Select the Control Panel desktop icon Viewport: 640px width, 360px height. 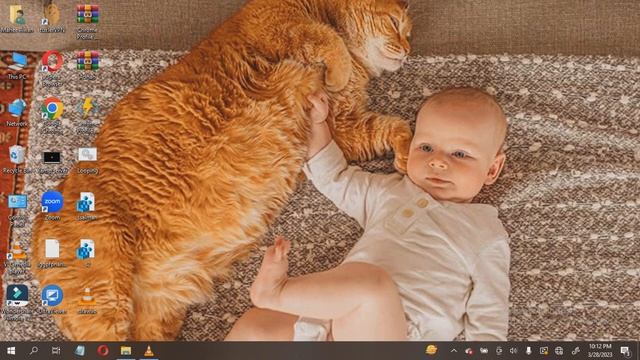click(17, 202)
